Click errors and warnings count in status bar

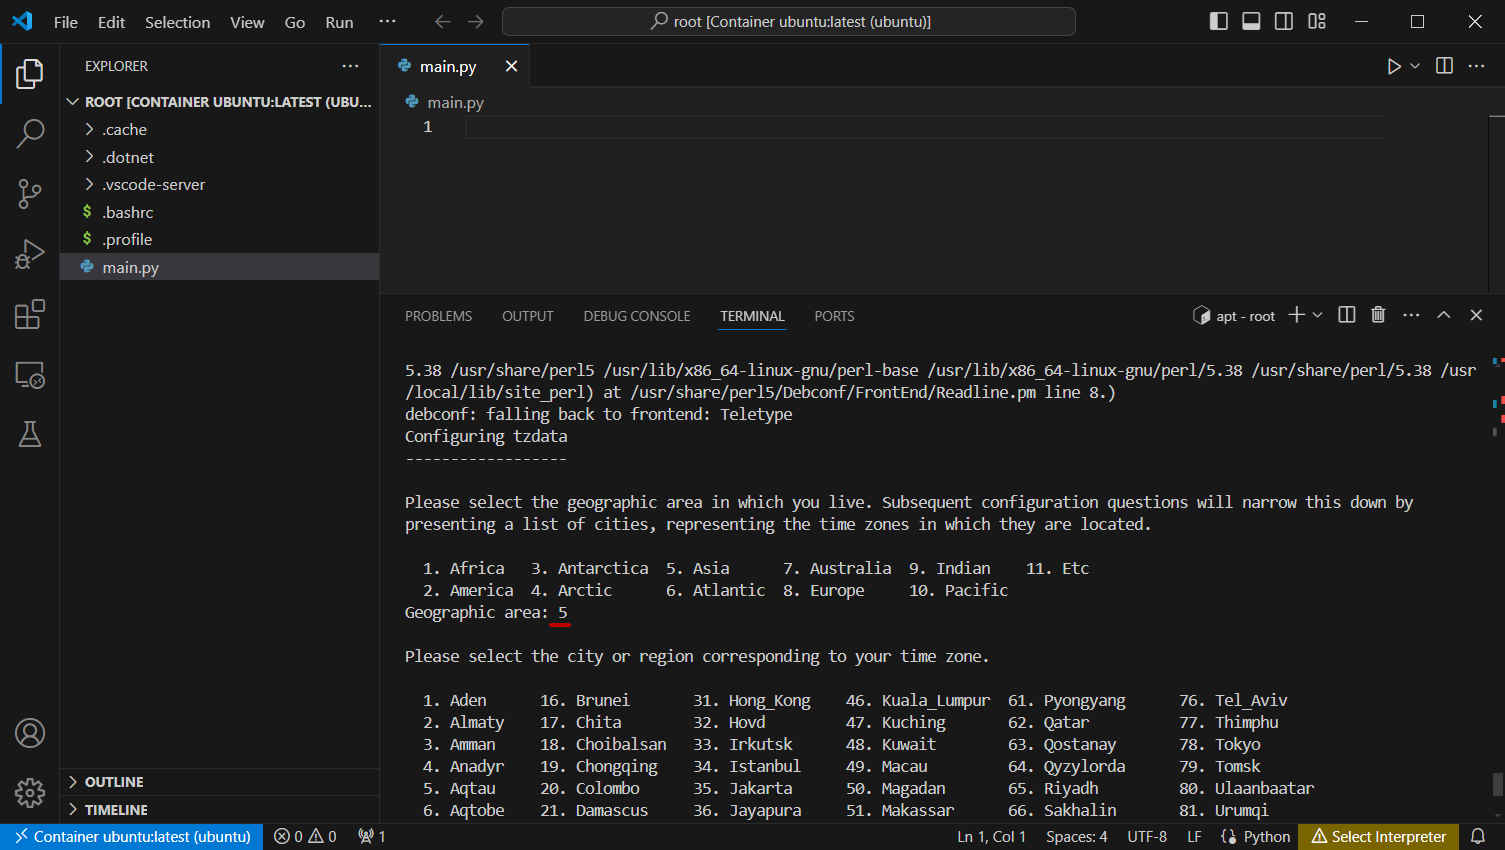[305, 837]
